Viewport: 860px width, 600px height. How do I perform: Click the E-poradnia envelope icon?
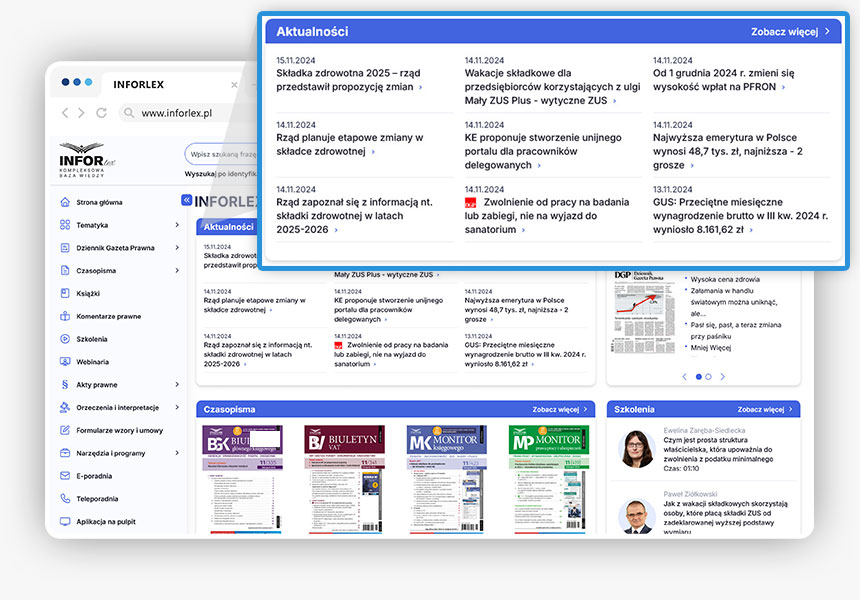point(65,476)
